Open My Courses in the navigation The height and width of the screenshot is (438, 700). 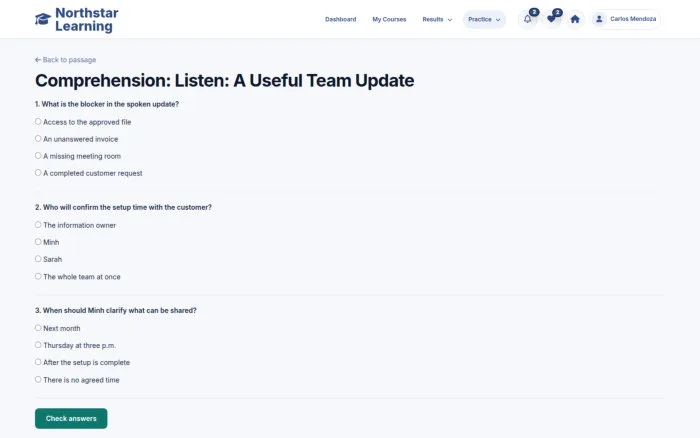click(x=389, y=19)
